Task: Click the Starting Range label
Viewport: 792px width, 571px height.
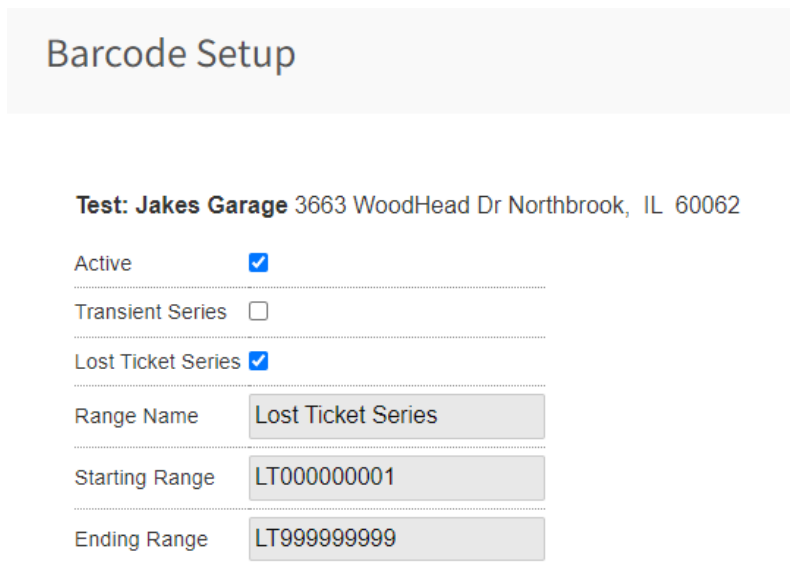Action: coord(144,478)
